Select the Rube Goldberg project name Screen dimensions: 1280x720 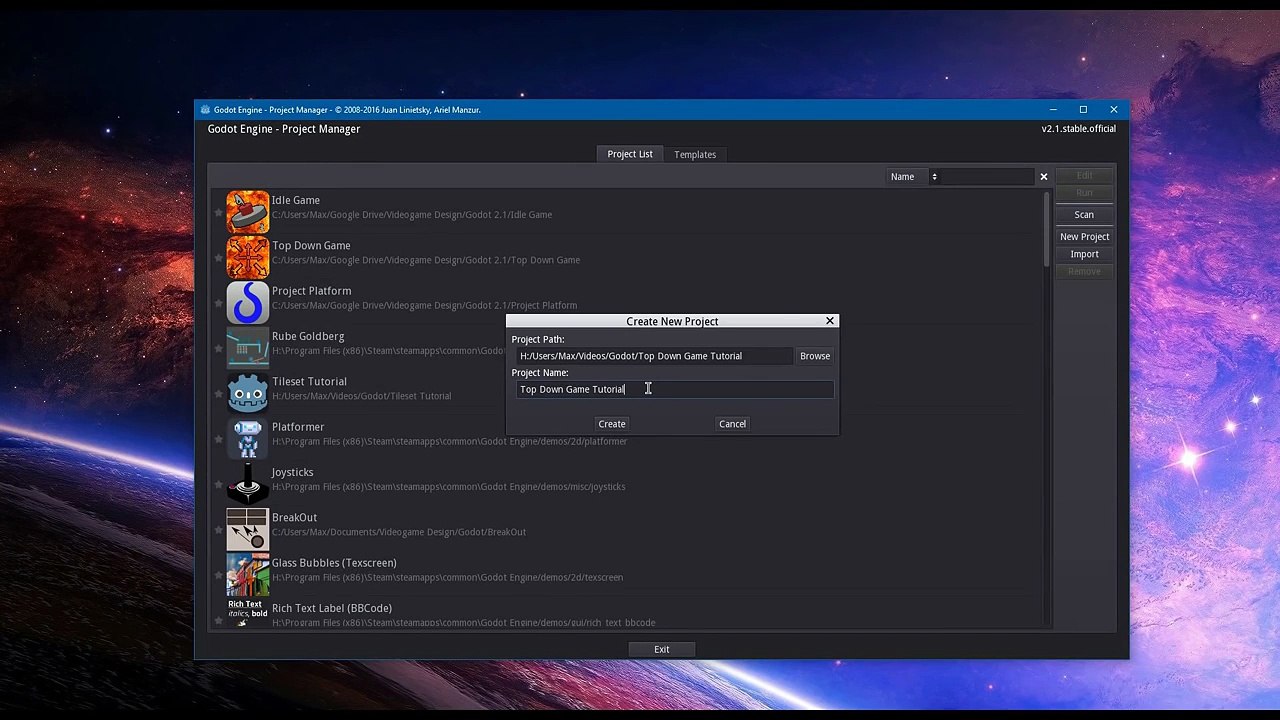point(308,336)
